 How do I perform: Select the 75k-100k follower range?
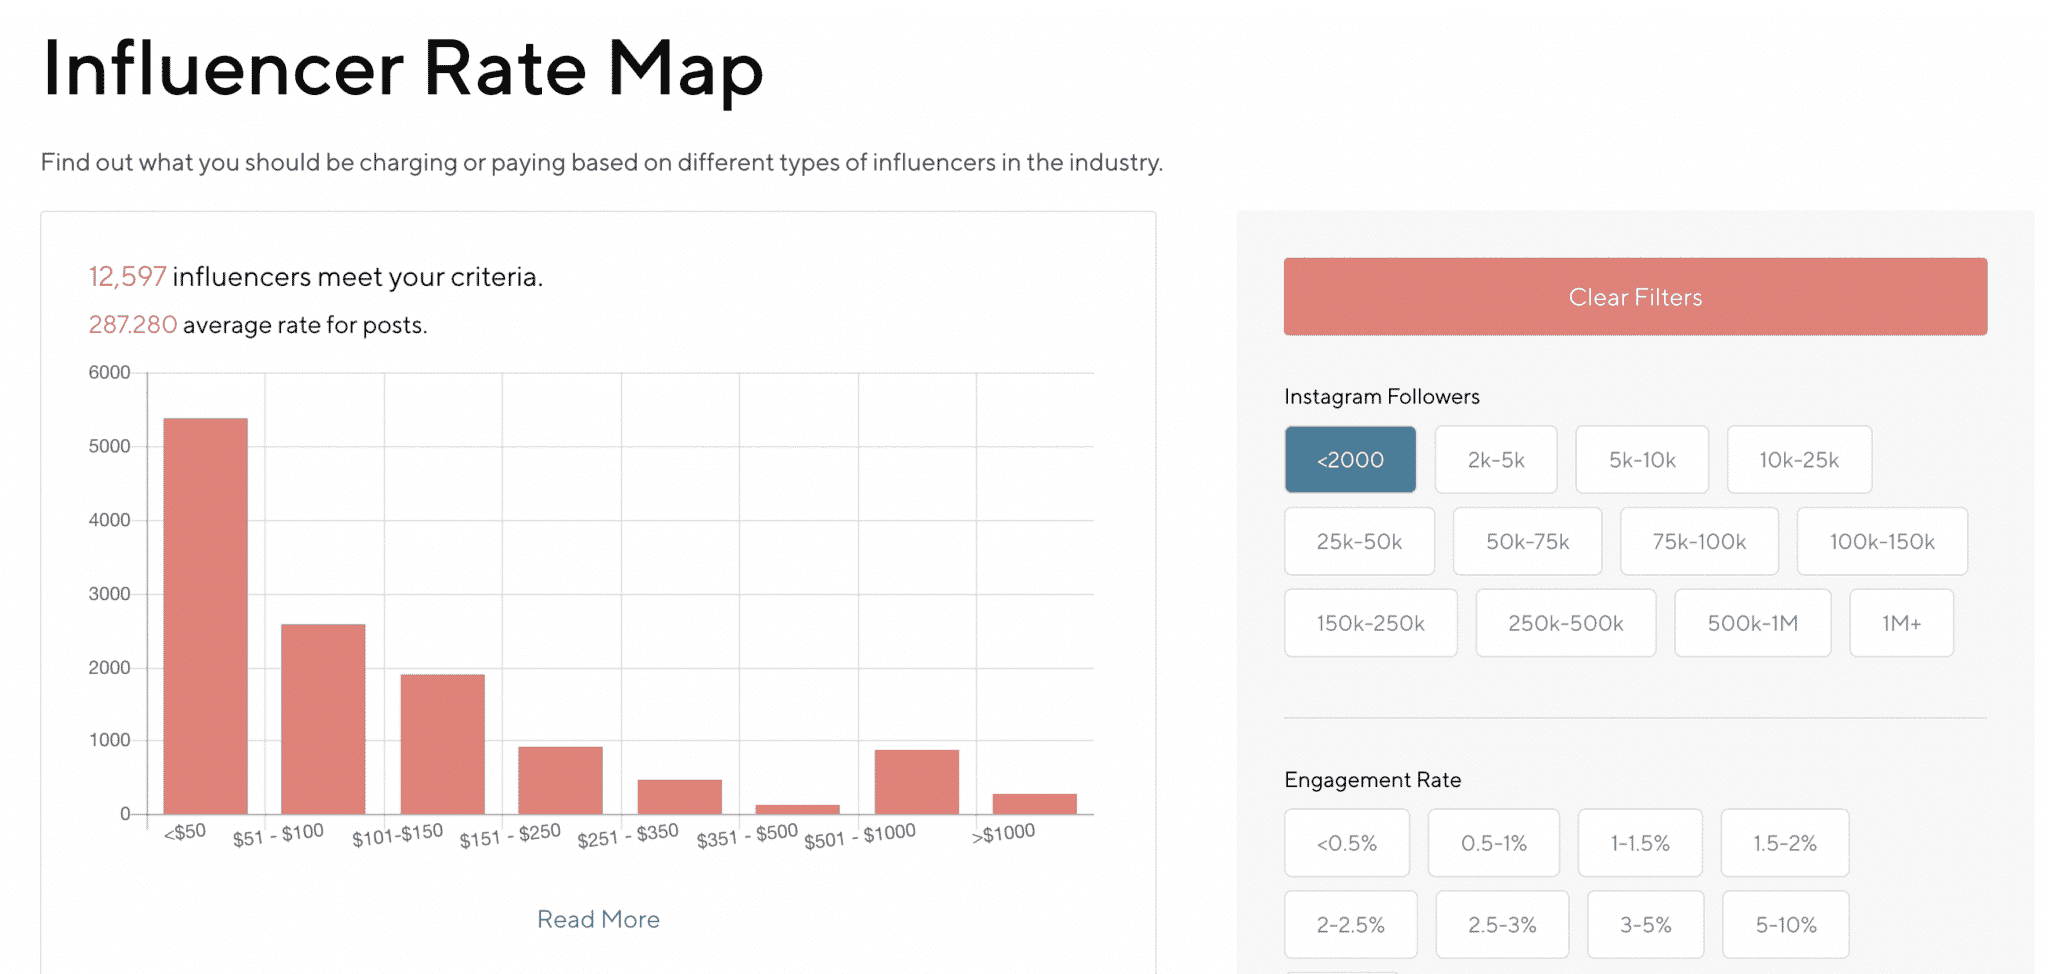[x=1698, y=541]
